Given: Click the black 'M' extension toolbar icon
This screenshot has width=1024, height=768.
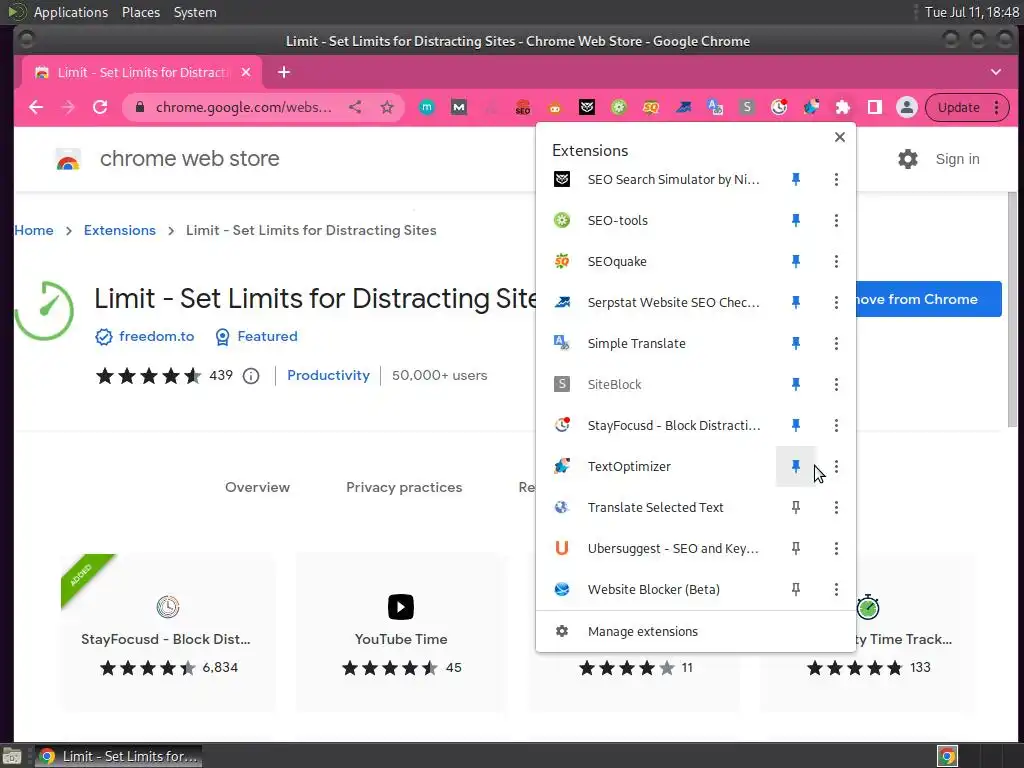Looking at the screenshot, I should click(458, 107).
